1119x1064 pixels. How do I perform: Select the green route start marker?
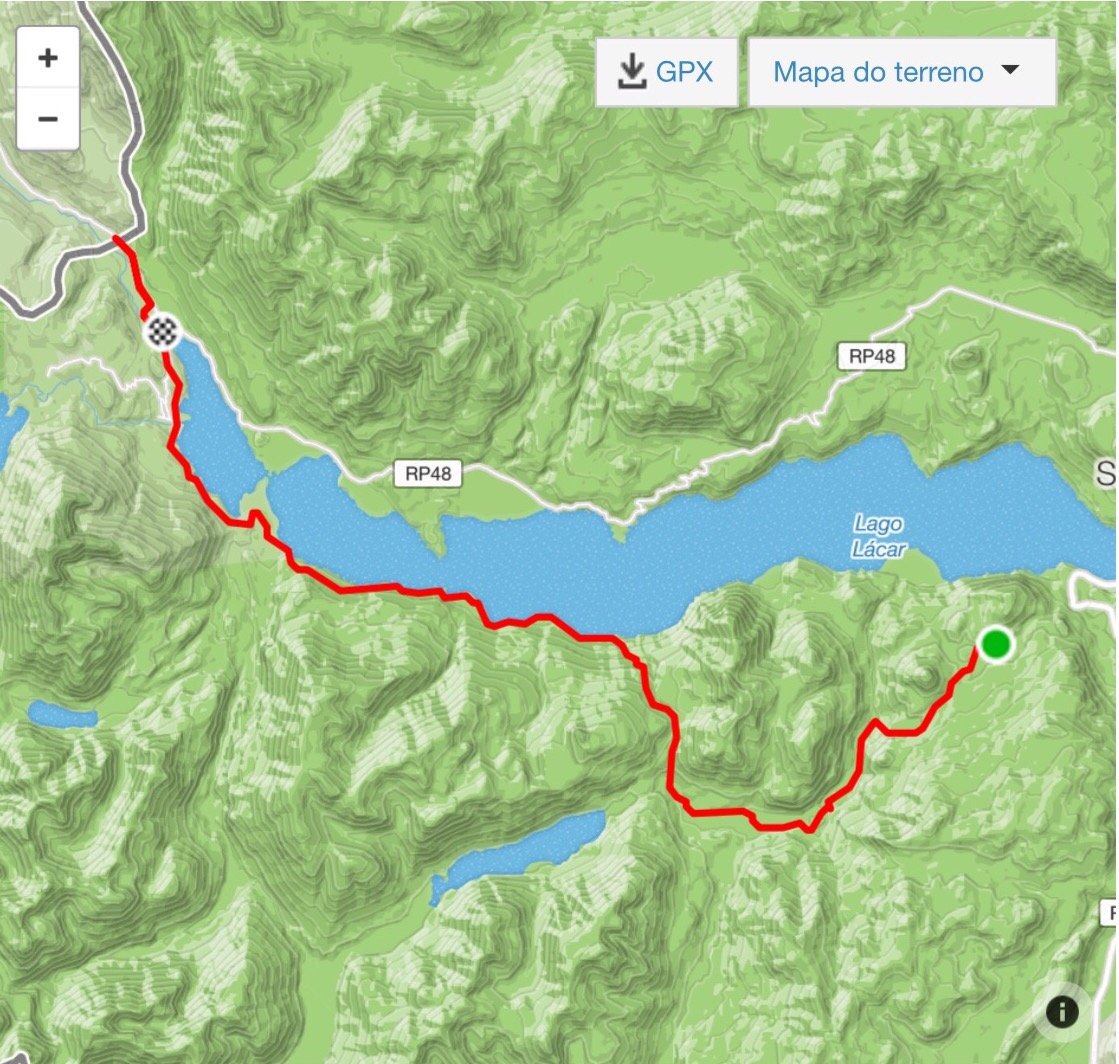995,644
